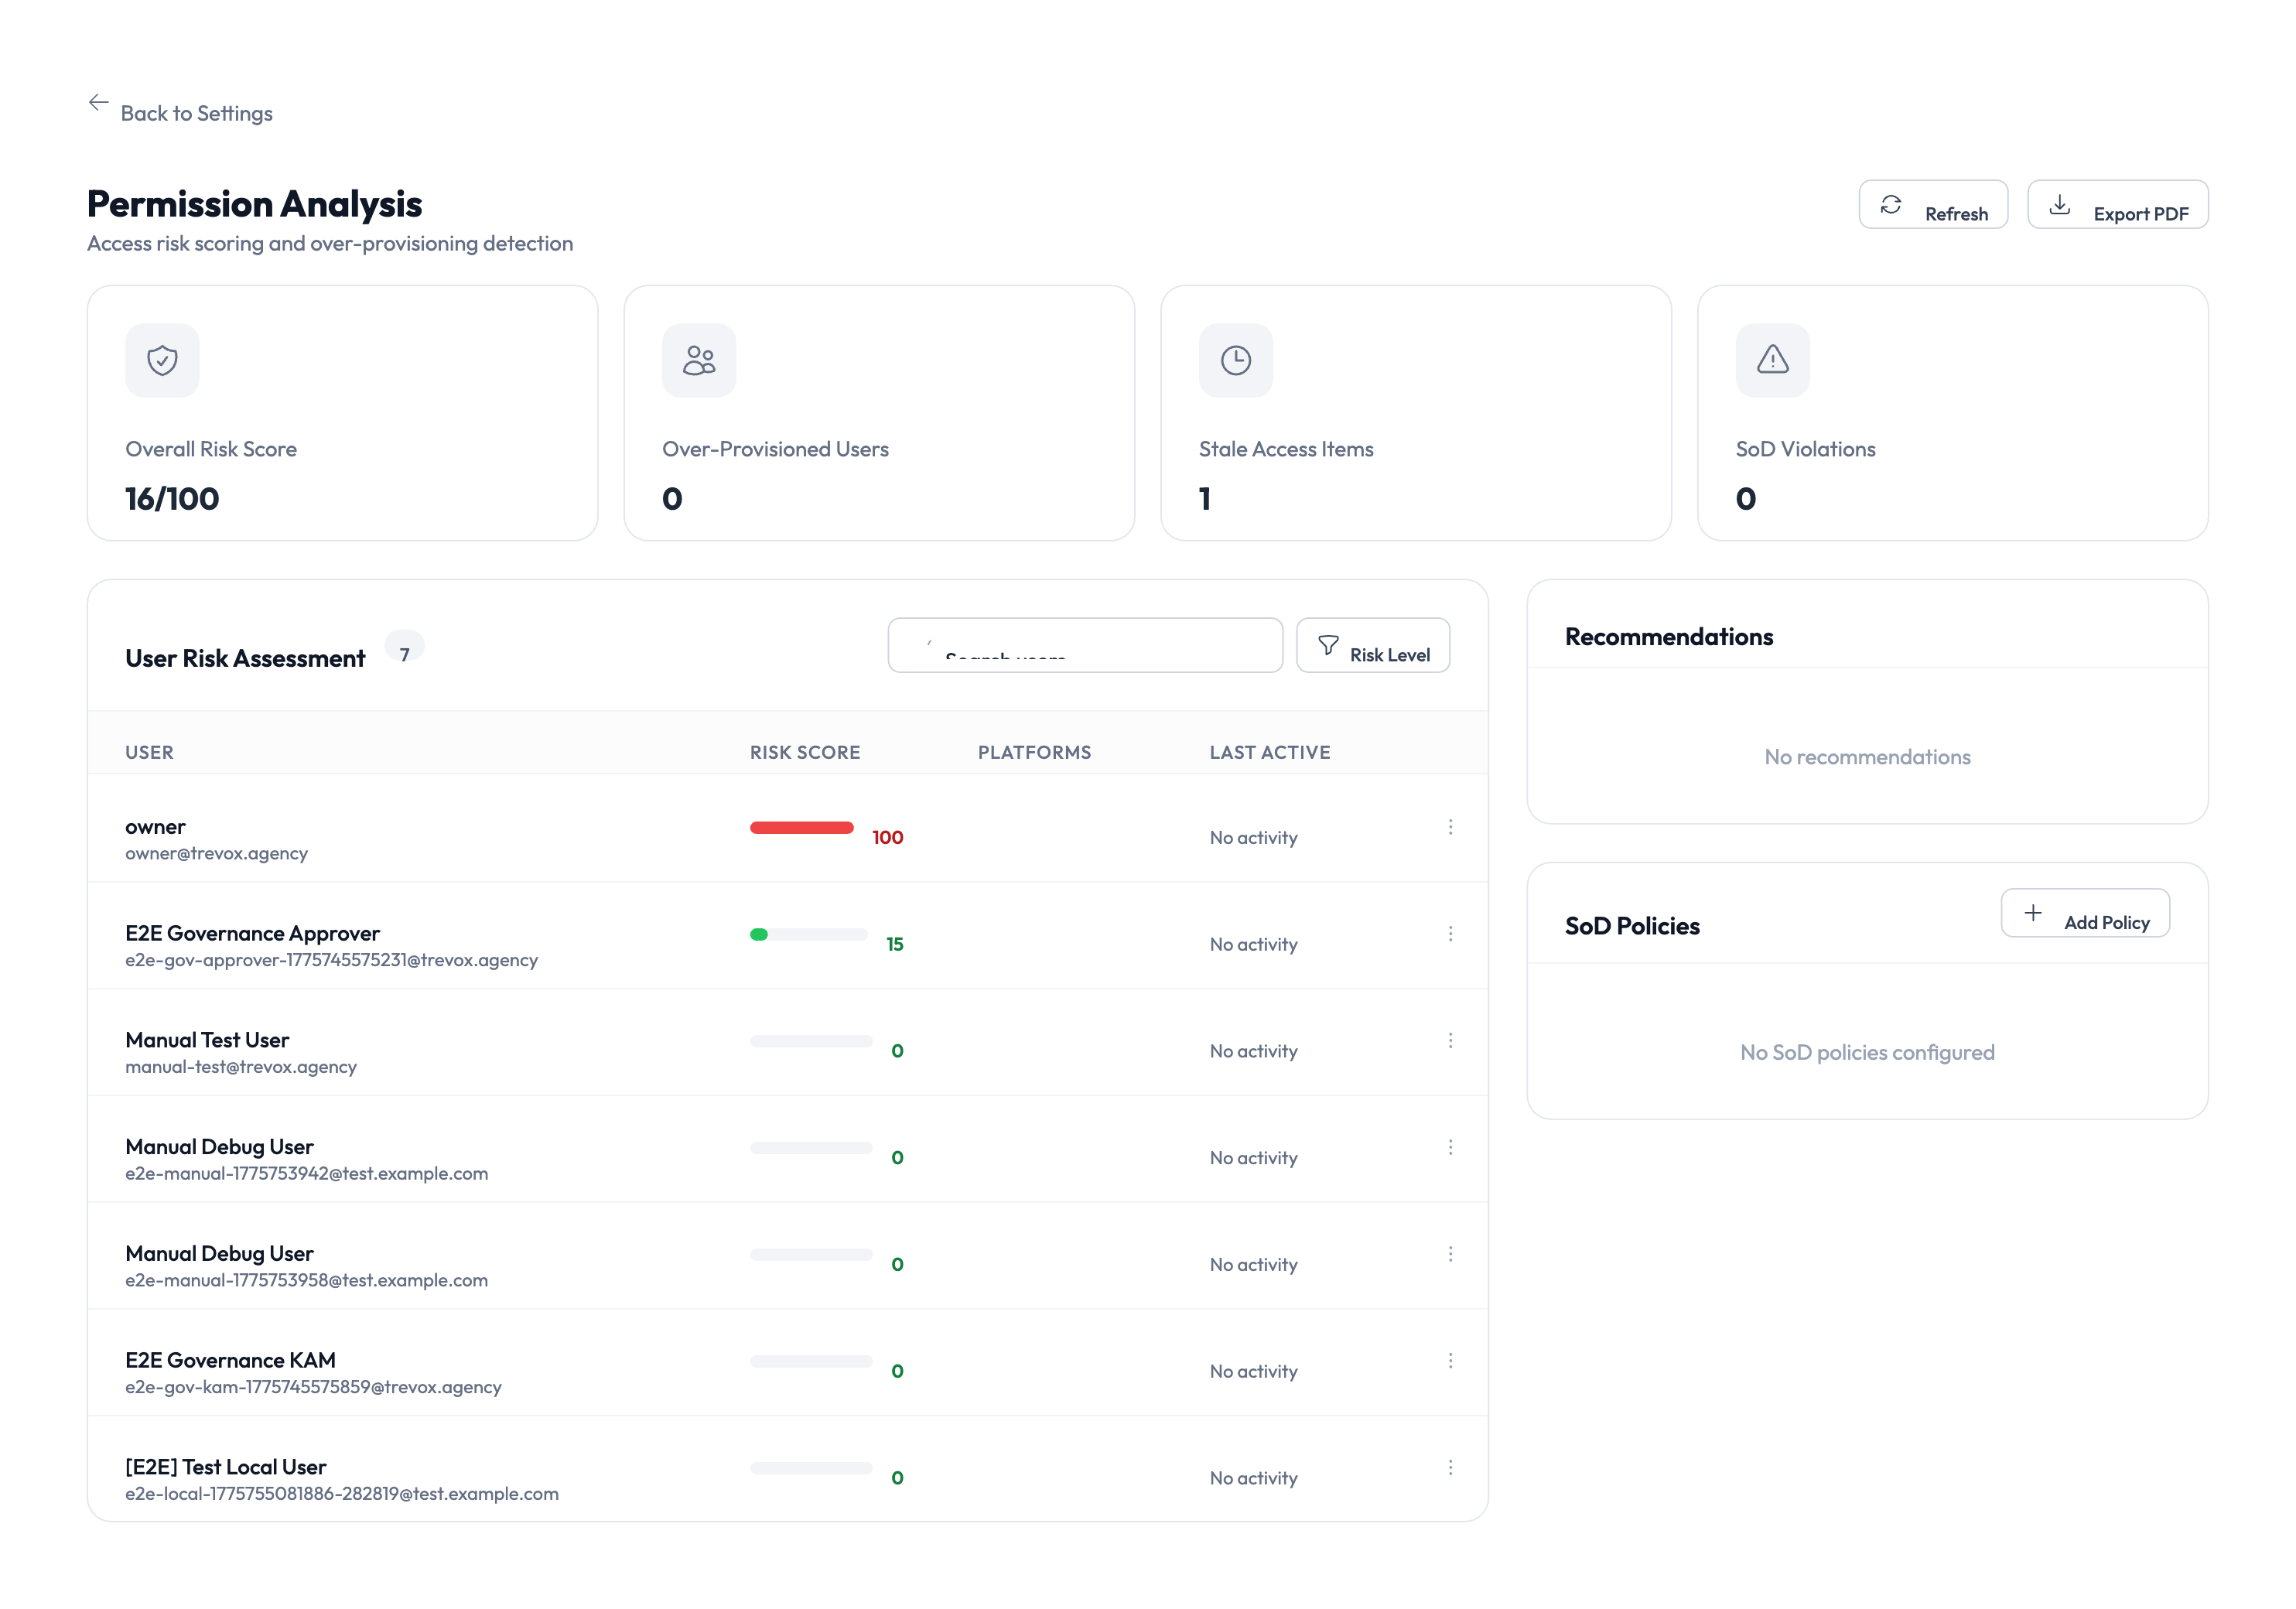Screen dimensions: 2296x1609
Task: Click the Search users input field
Action: click(x=1085, y=646)
